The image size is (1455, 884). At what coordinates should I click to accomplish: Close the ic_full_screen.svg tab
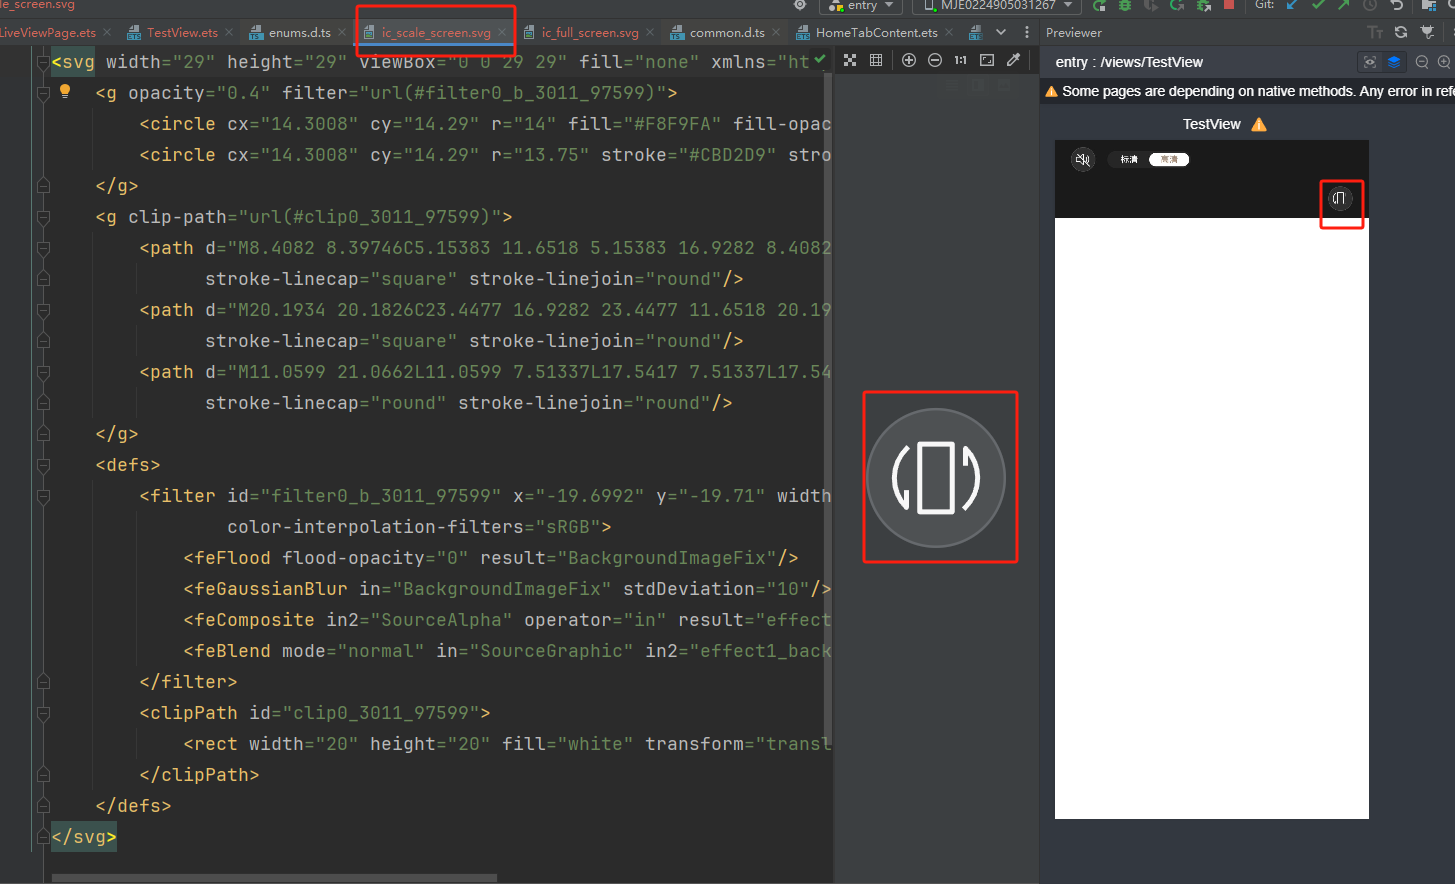(650, 33)
